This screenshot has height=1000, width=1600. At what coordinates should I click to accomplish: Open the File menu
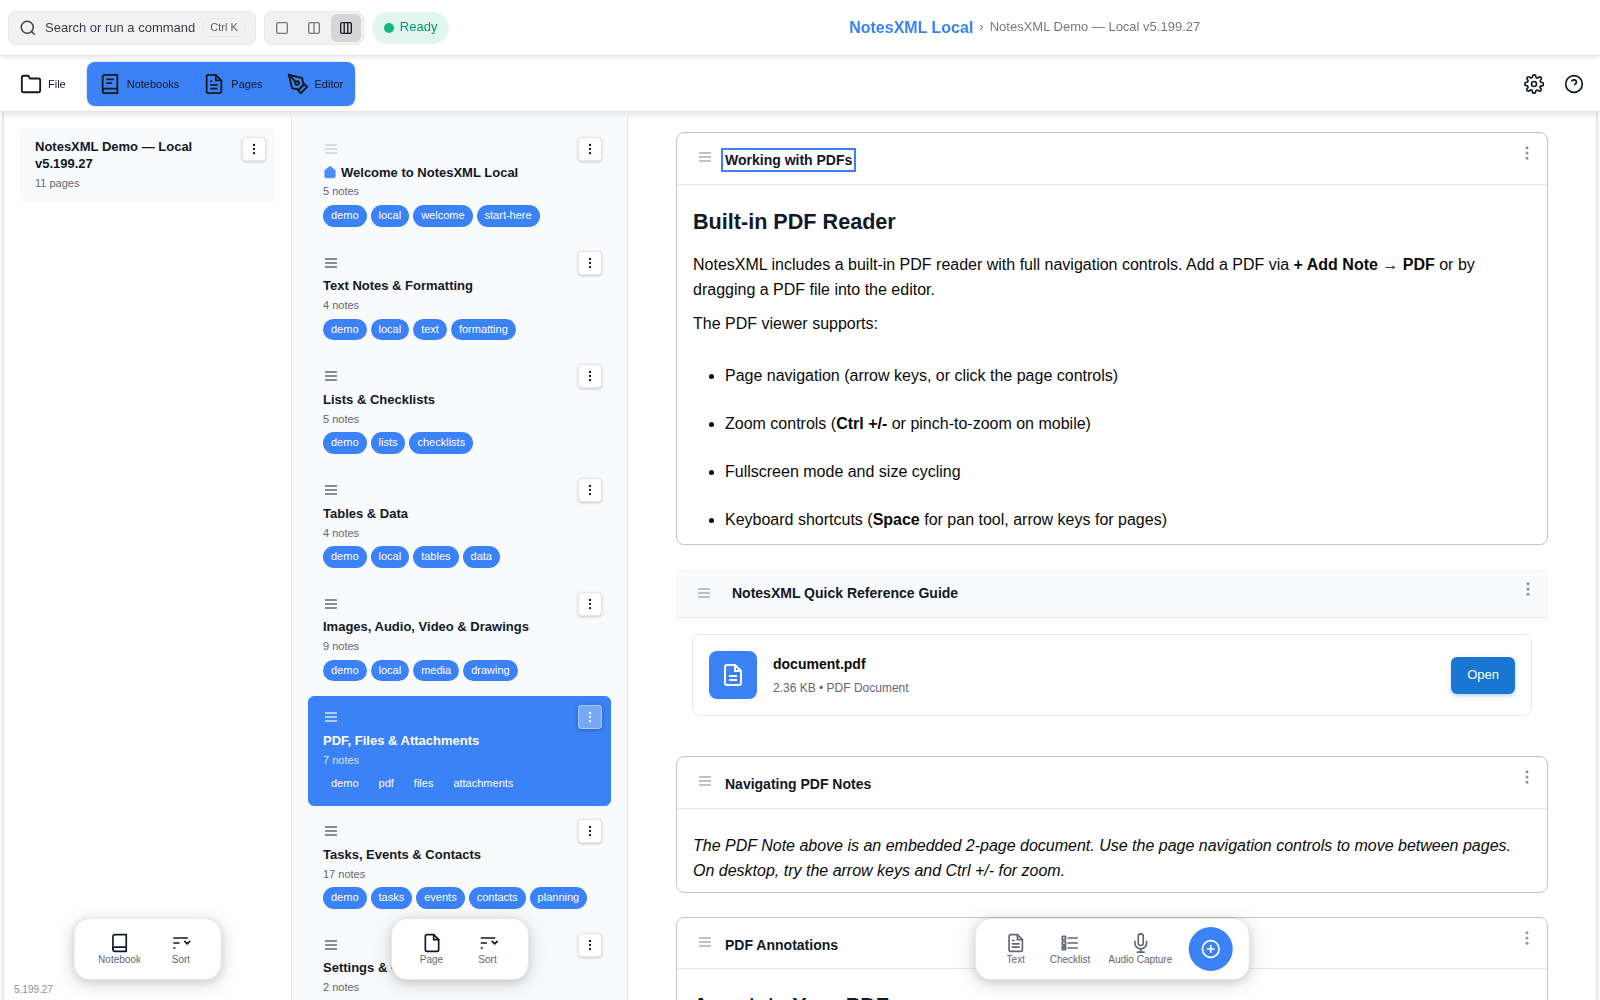44,84
